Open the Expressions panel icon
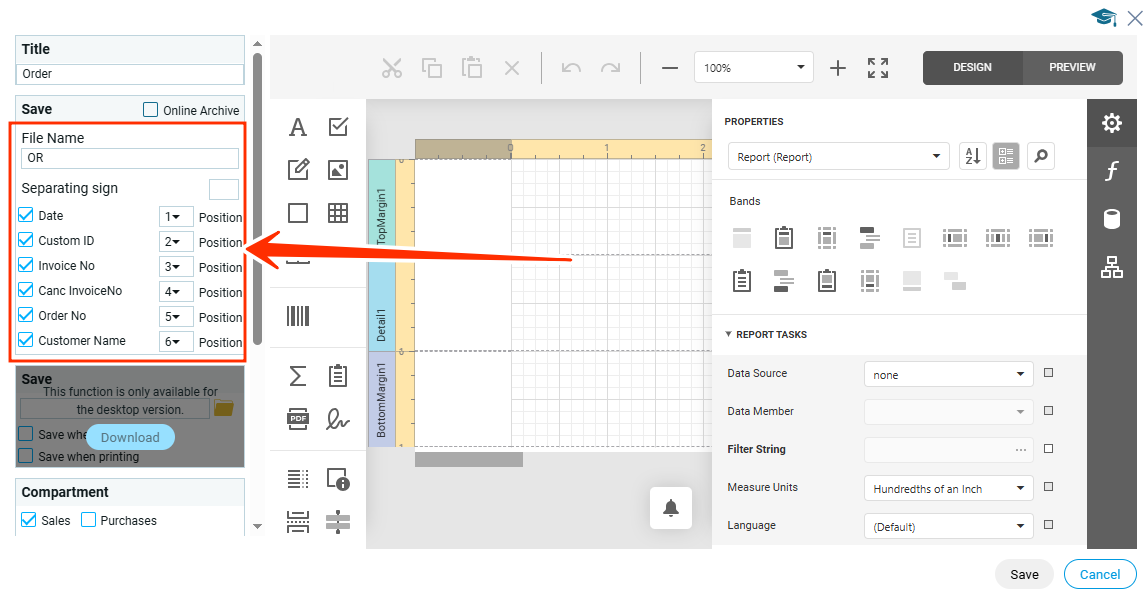The width and height of the screenshot is (1145, 592). click(1111, 171)
